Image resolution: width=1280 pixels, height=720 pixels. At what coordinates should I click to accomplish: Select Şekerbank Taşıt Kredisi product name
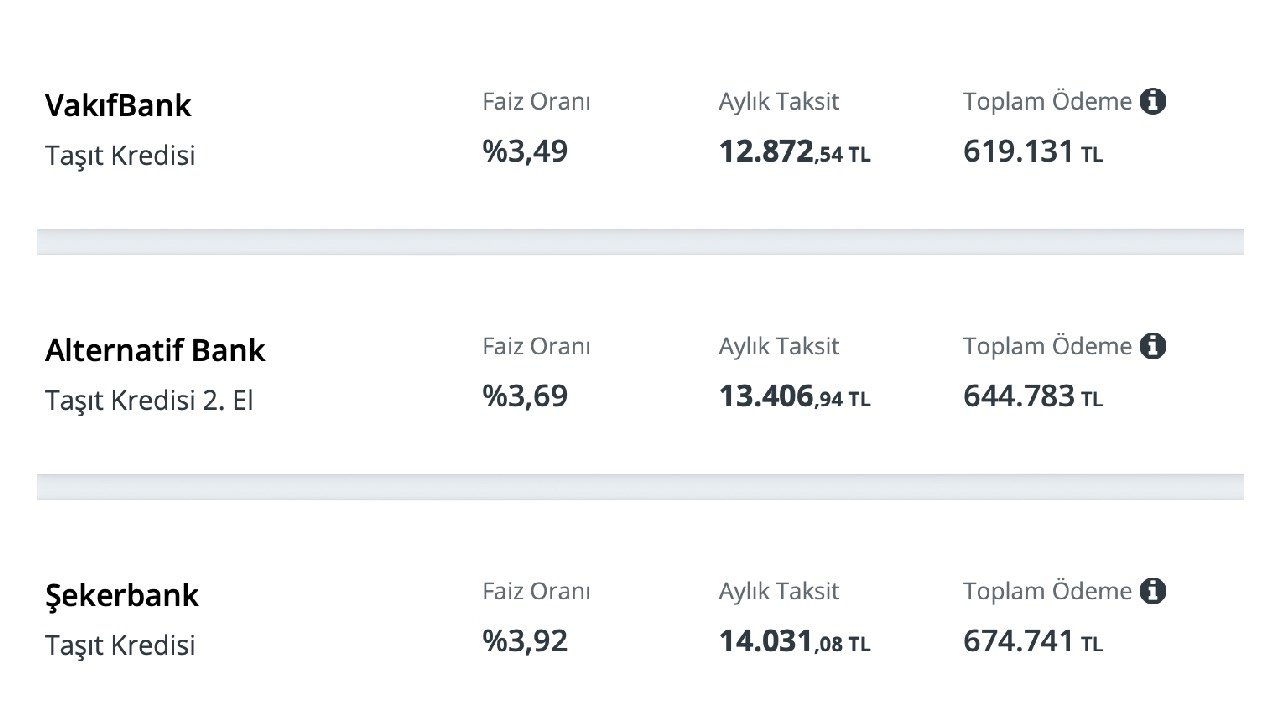pos(120,646)
